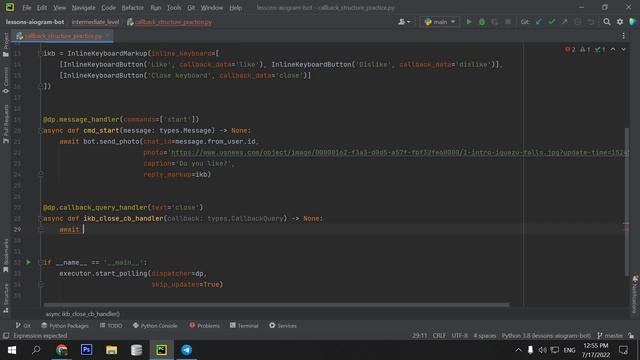The width and height of the screenshot is (640, 360).
Task: Open the main run configuration dropdown
Action: point(440,22)
